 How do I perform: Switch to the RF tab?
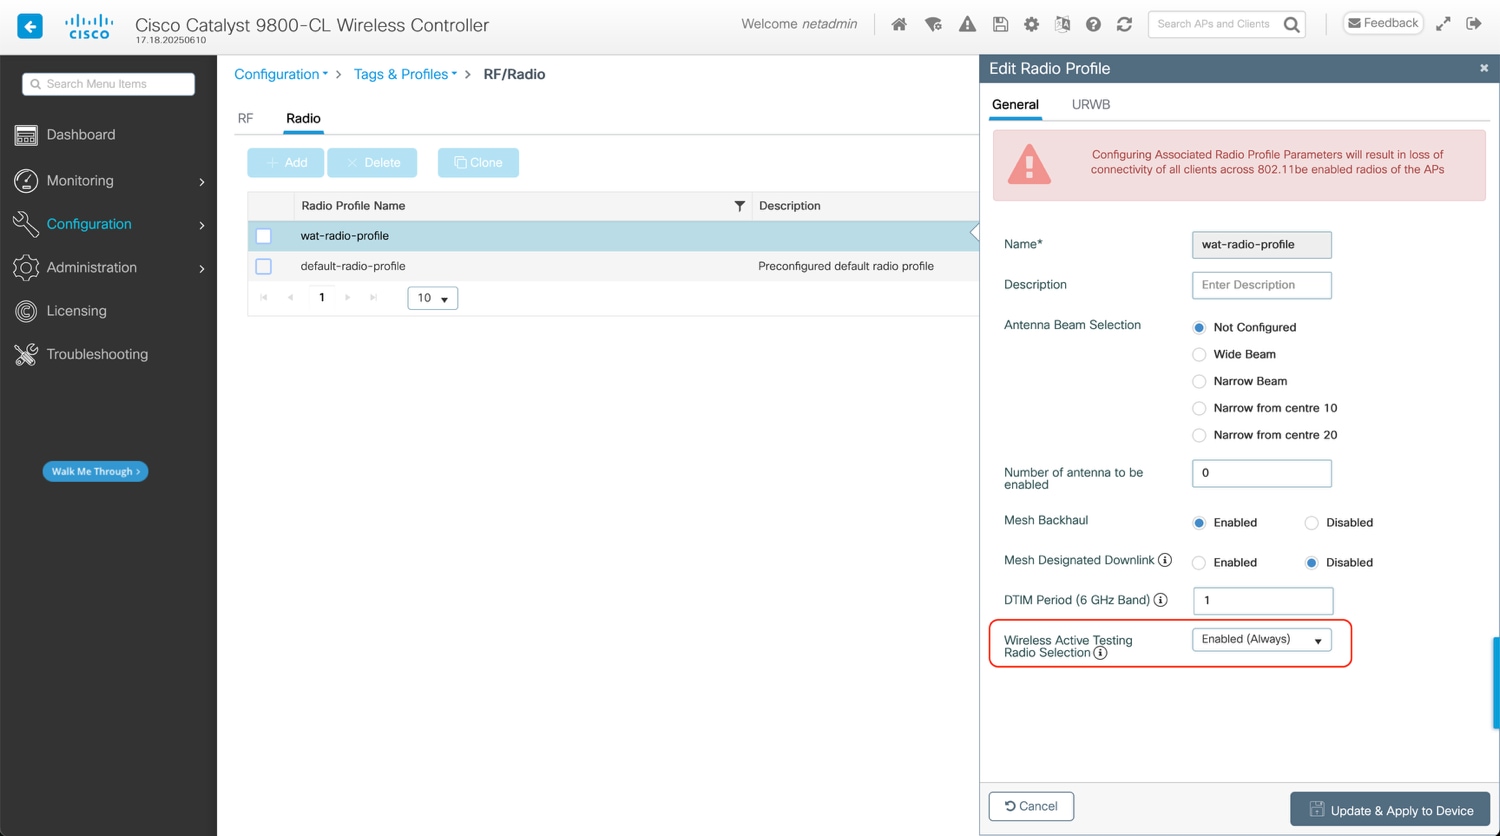click(245, 118)
